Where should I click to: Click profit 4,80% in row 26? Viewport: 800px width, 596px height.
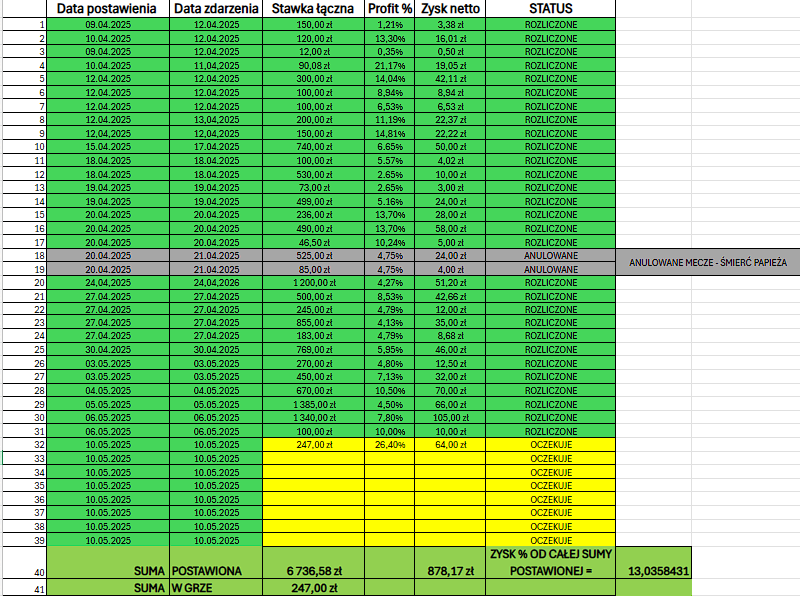point(390,363)
